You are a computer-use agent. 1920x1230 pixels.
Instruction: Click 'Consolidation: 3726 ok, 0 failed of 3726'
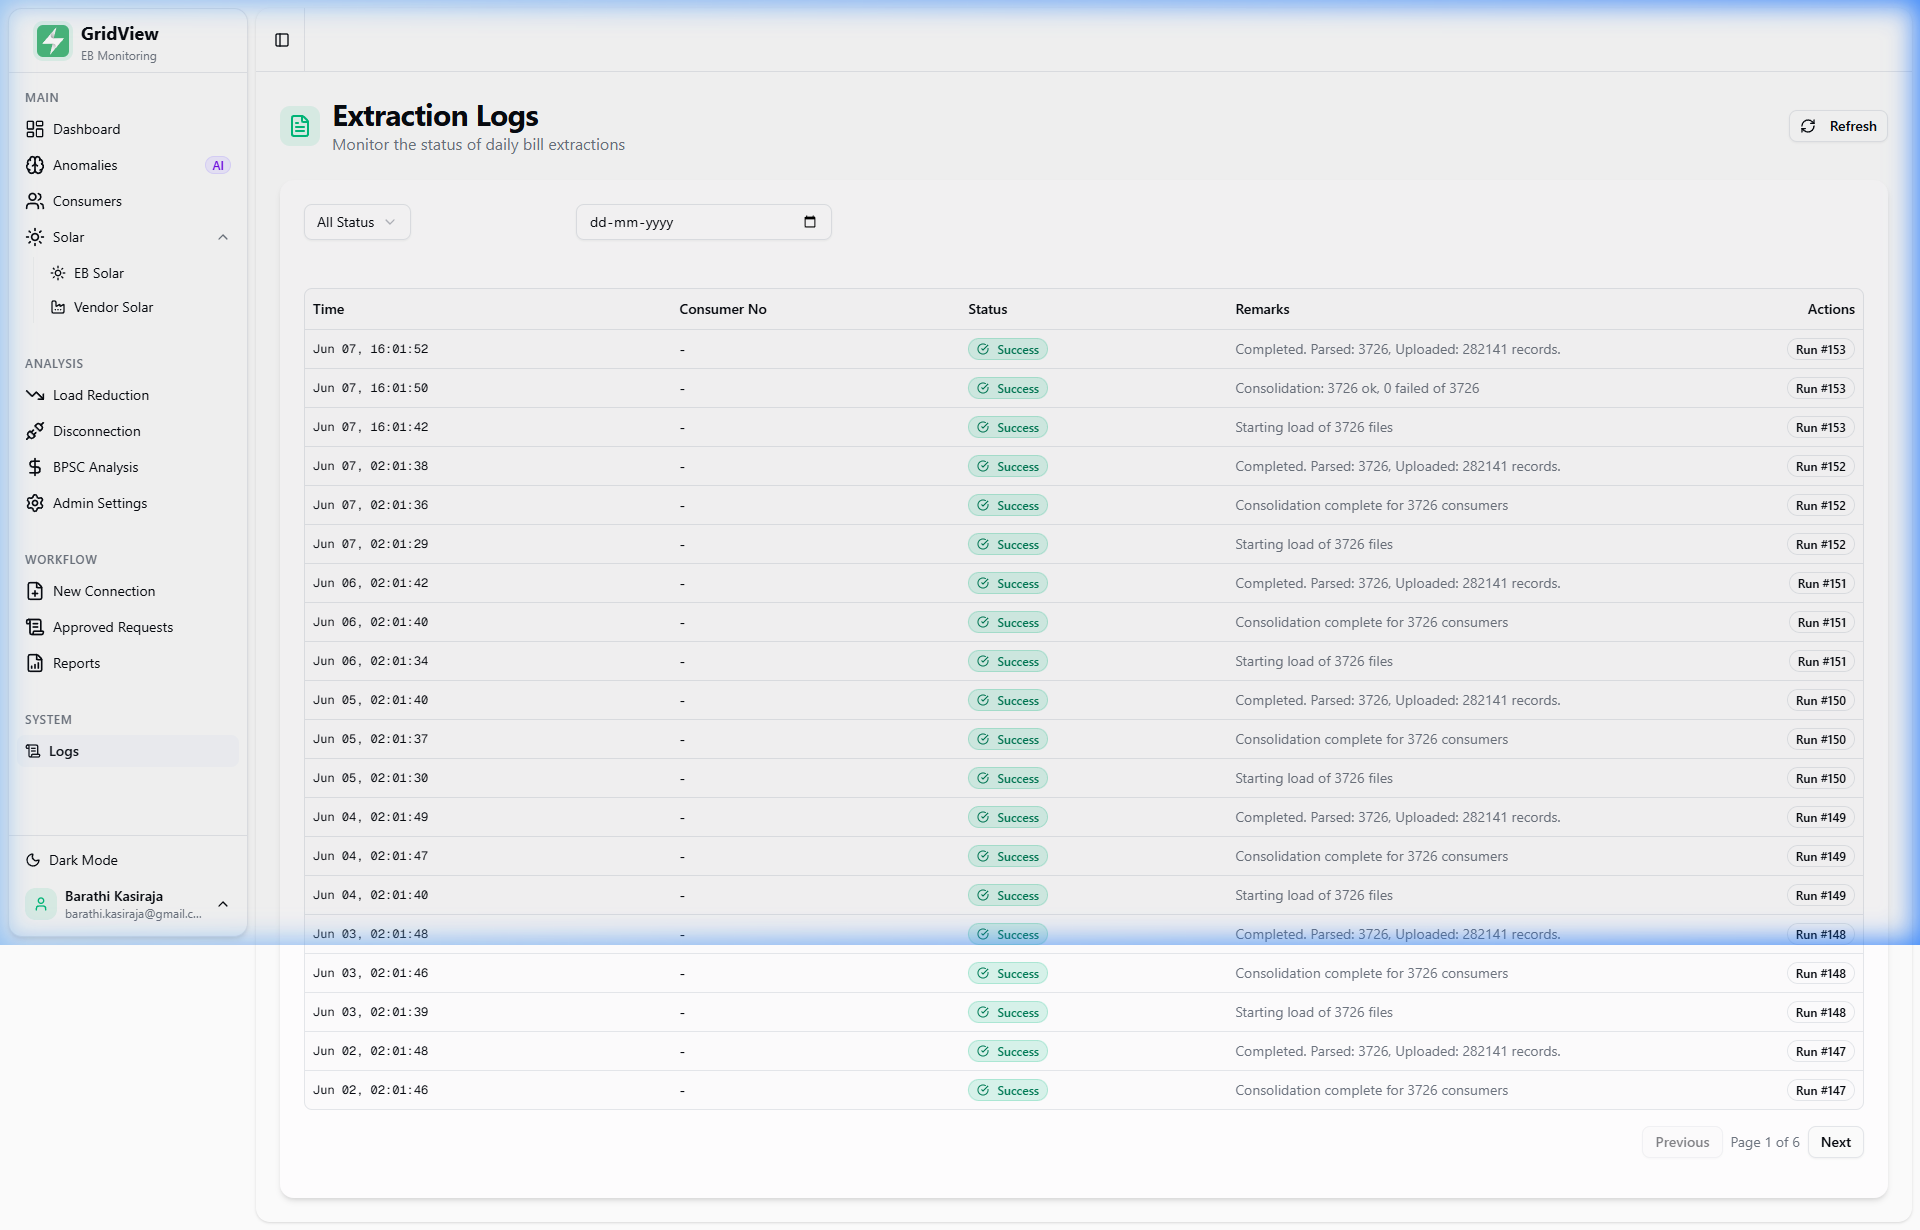pyautogui.click(x=1357, y=388)
